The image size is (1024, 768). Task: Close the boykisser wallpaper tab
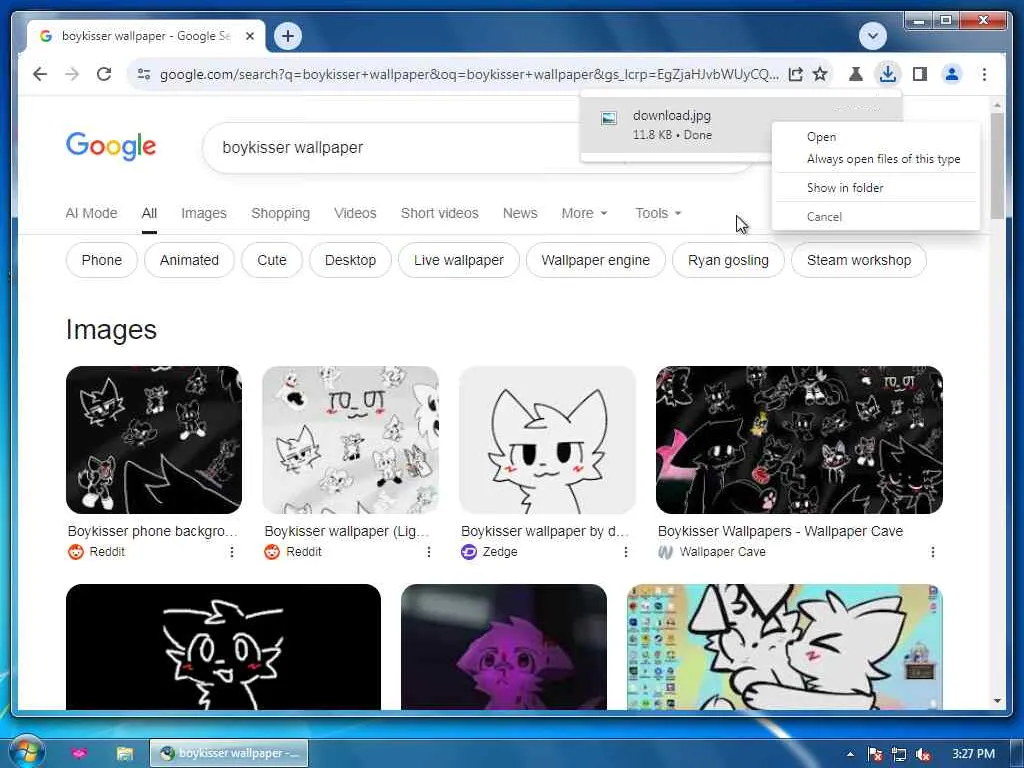[x=249, y=37]
